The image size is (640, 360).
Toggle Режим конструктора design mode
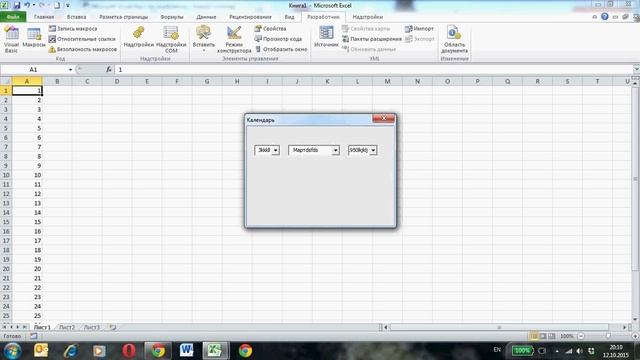coord(234,39)
